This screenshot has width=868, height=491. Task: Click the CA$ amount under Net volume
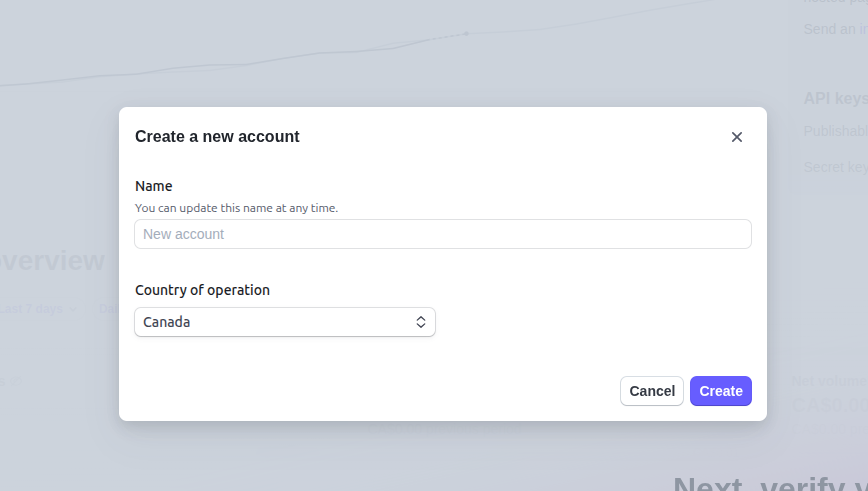point(829,404)
